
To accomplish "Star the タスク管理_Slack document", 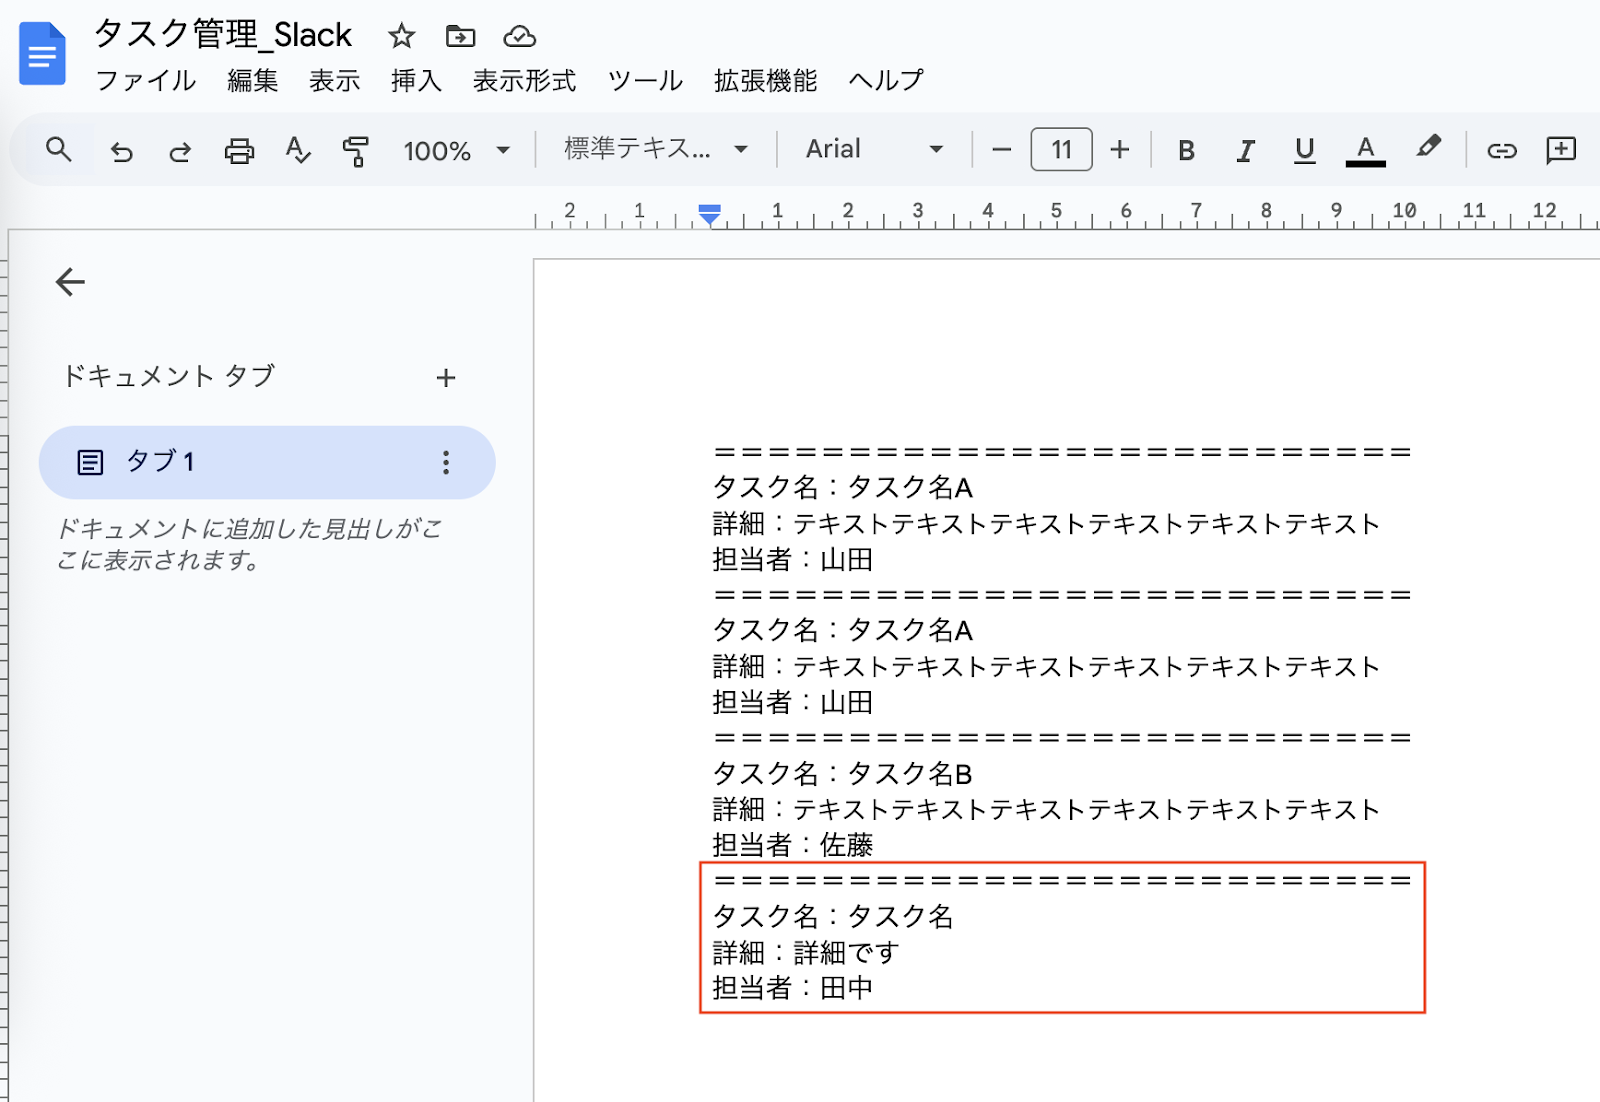I will pyautogui.click(x=401, y=37).
